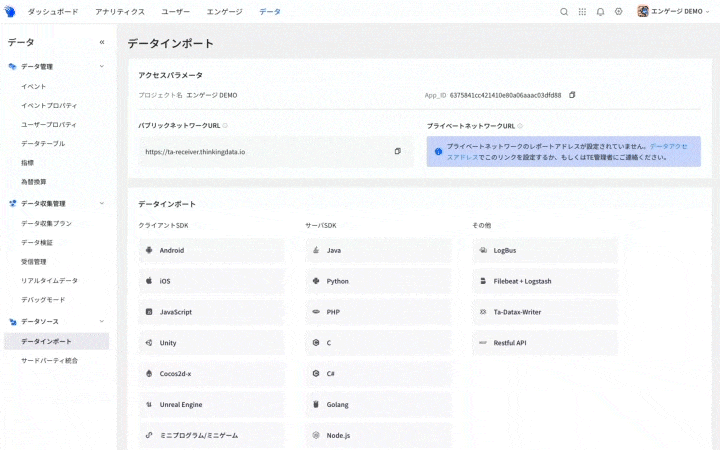This screenshot has width=720, height=450.
Task: Show help for パブリックネットワークURL
Action: click(225, 125)
